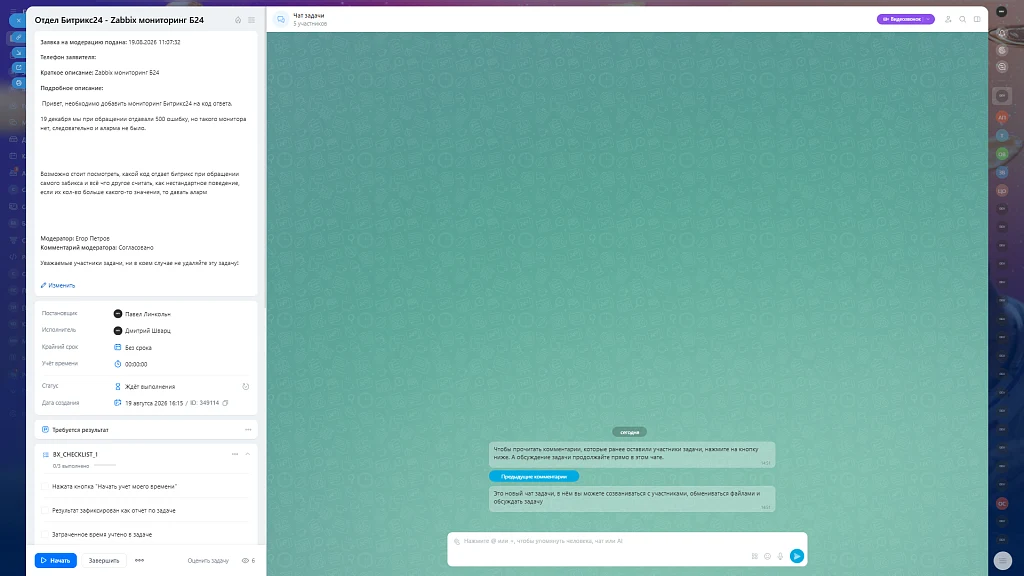Search in task chat with magnifier icon
The height and width of the screenshot is (576, 1024).
pos(963,20)
